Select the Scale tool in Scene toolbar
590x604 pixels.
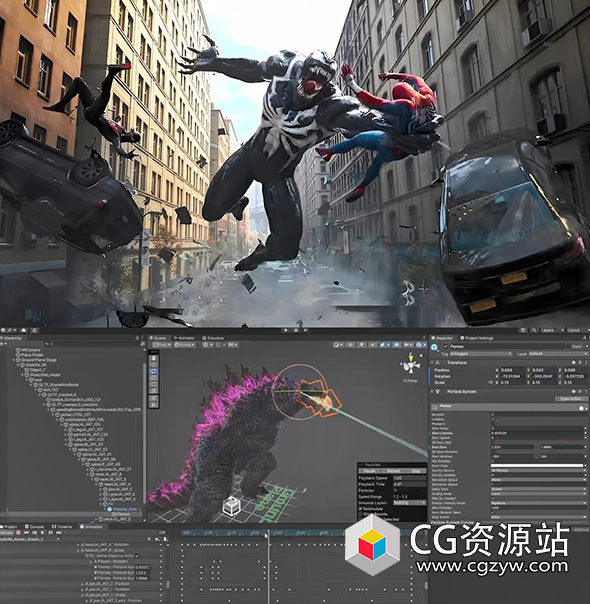click(153, 378)
